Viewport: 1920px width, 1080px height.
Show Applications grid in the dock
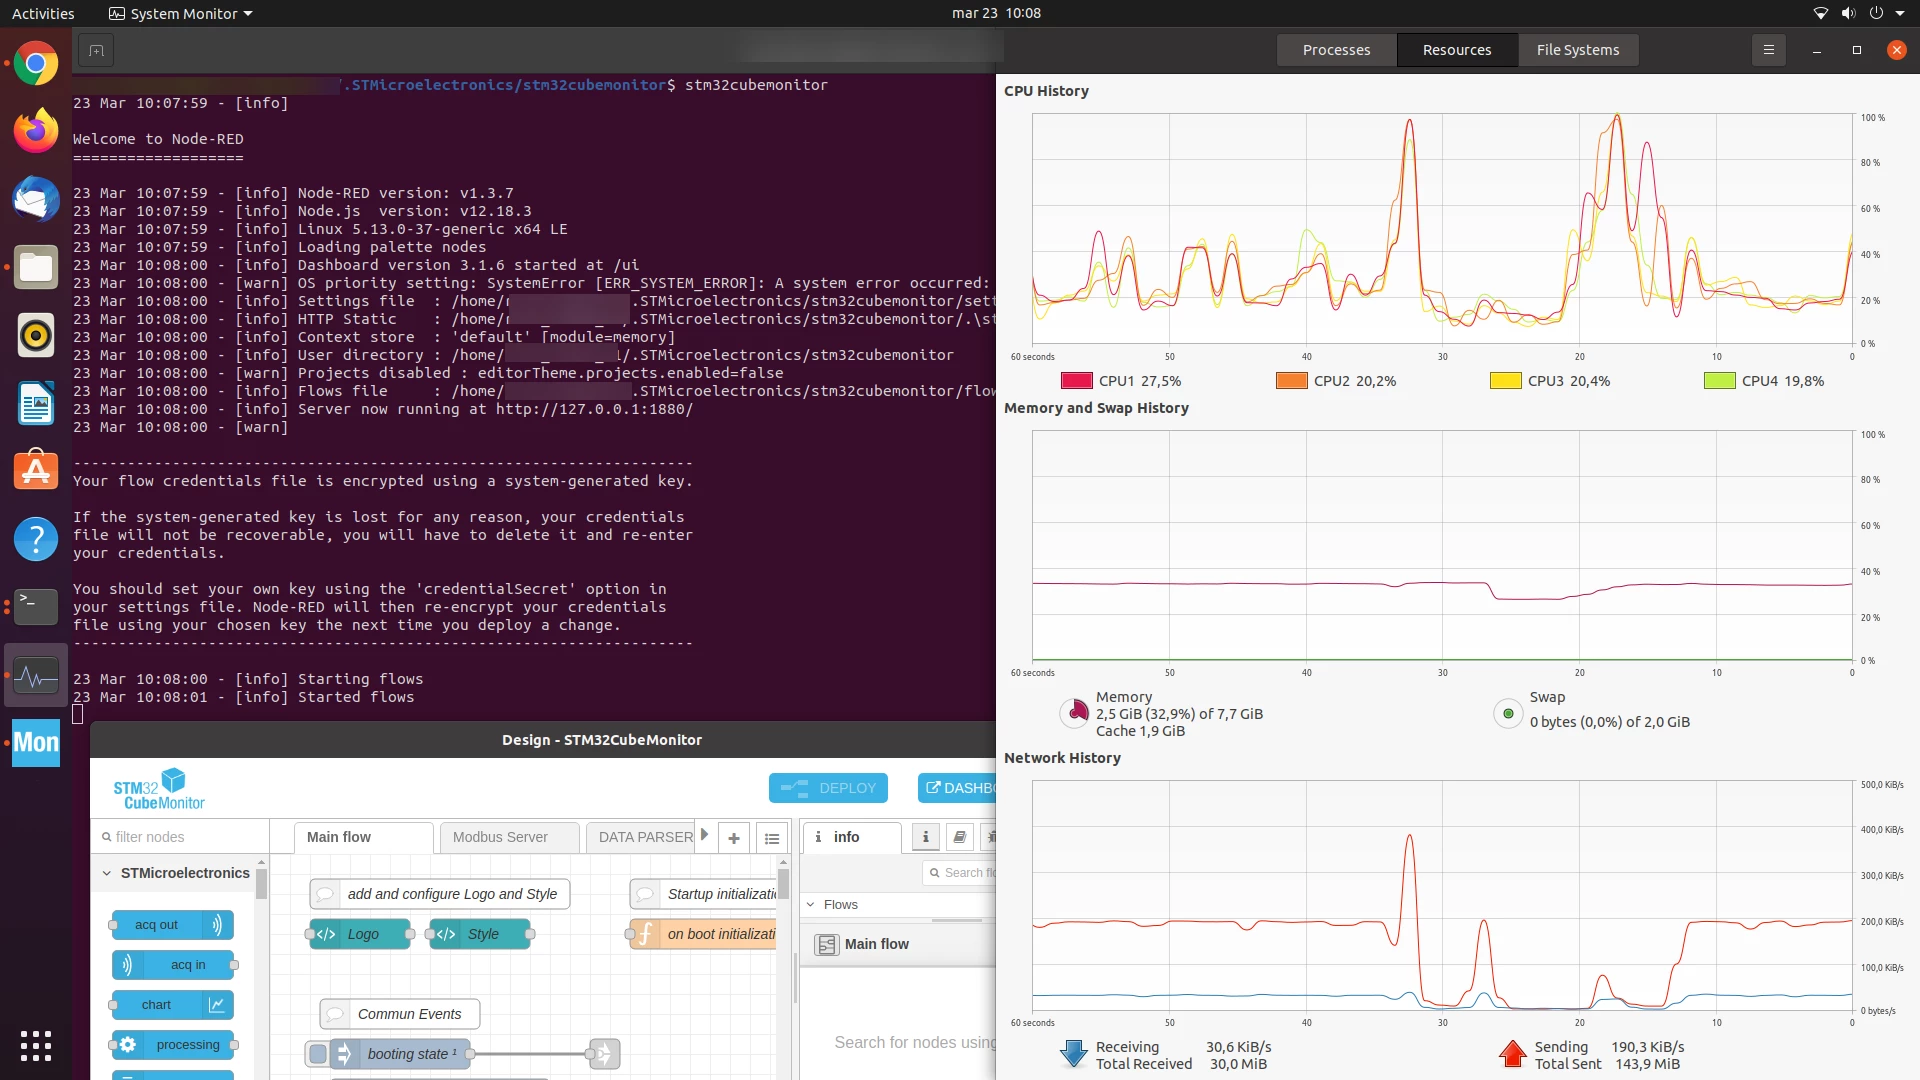coord(36,1046)
